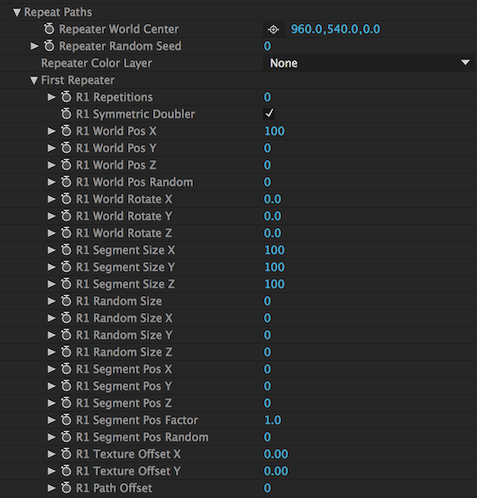The height and width of the screenshot is (498, 477).
Task: Click the R1 Segment Pos Factor value 1.0
Action: point(273,420)
